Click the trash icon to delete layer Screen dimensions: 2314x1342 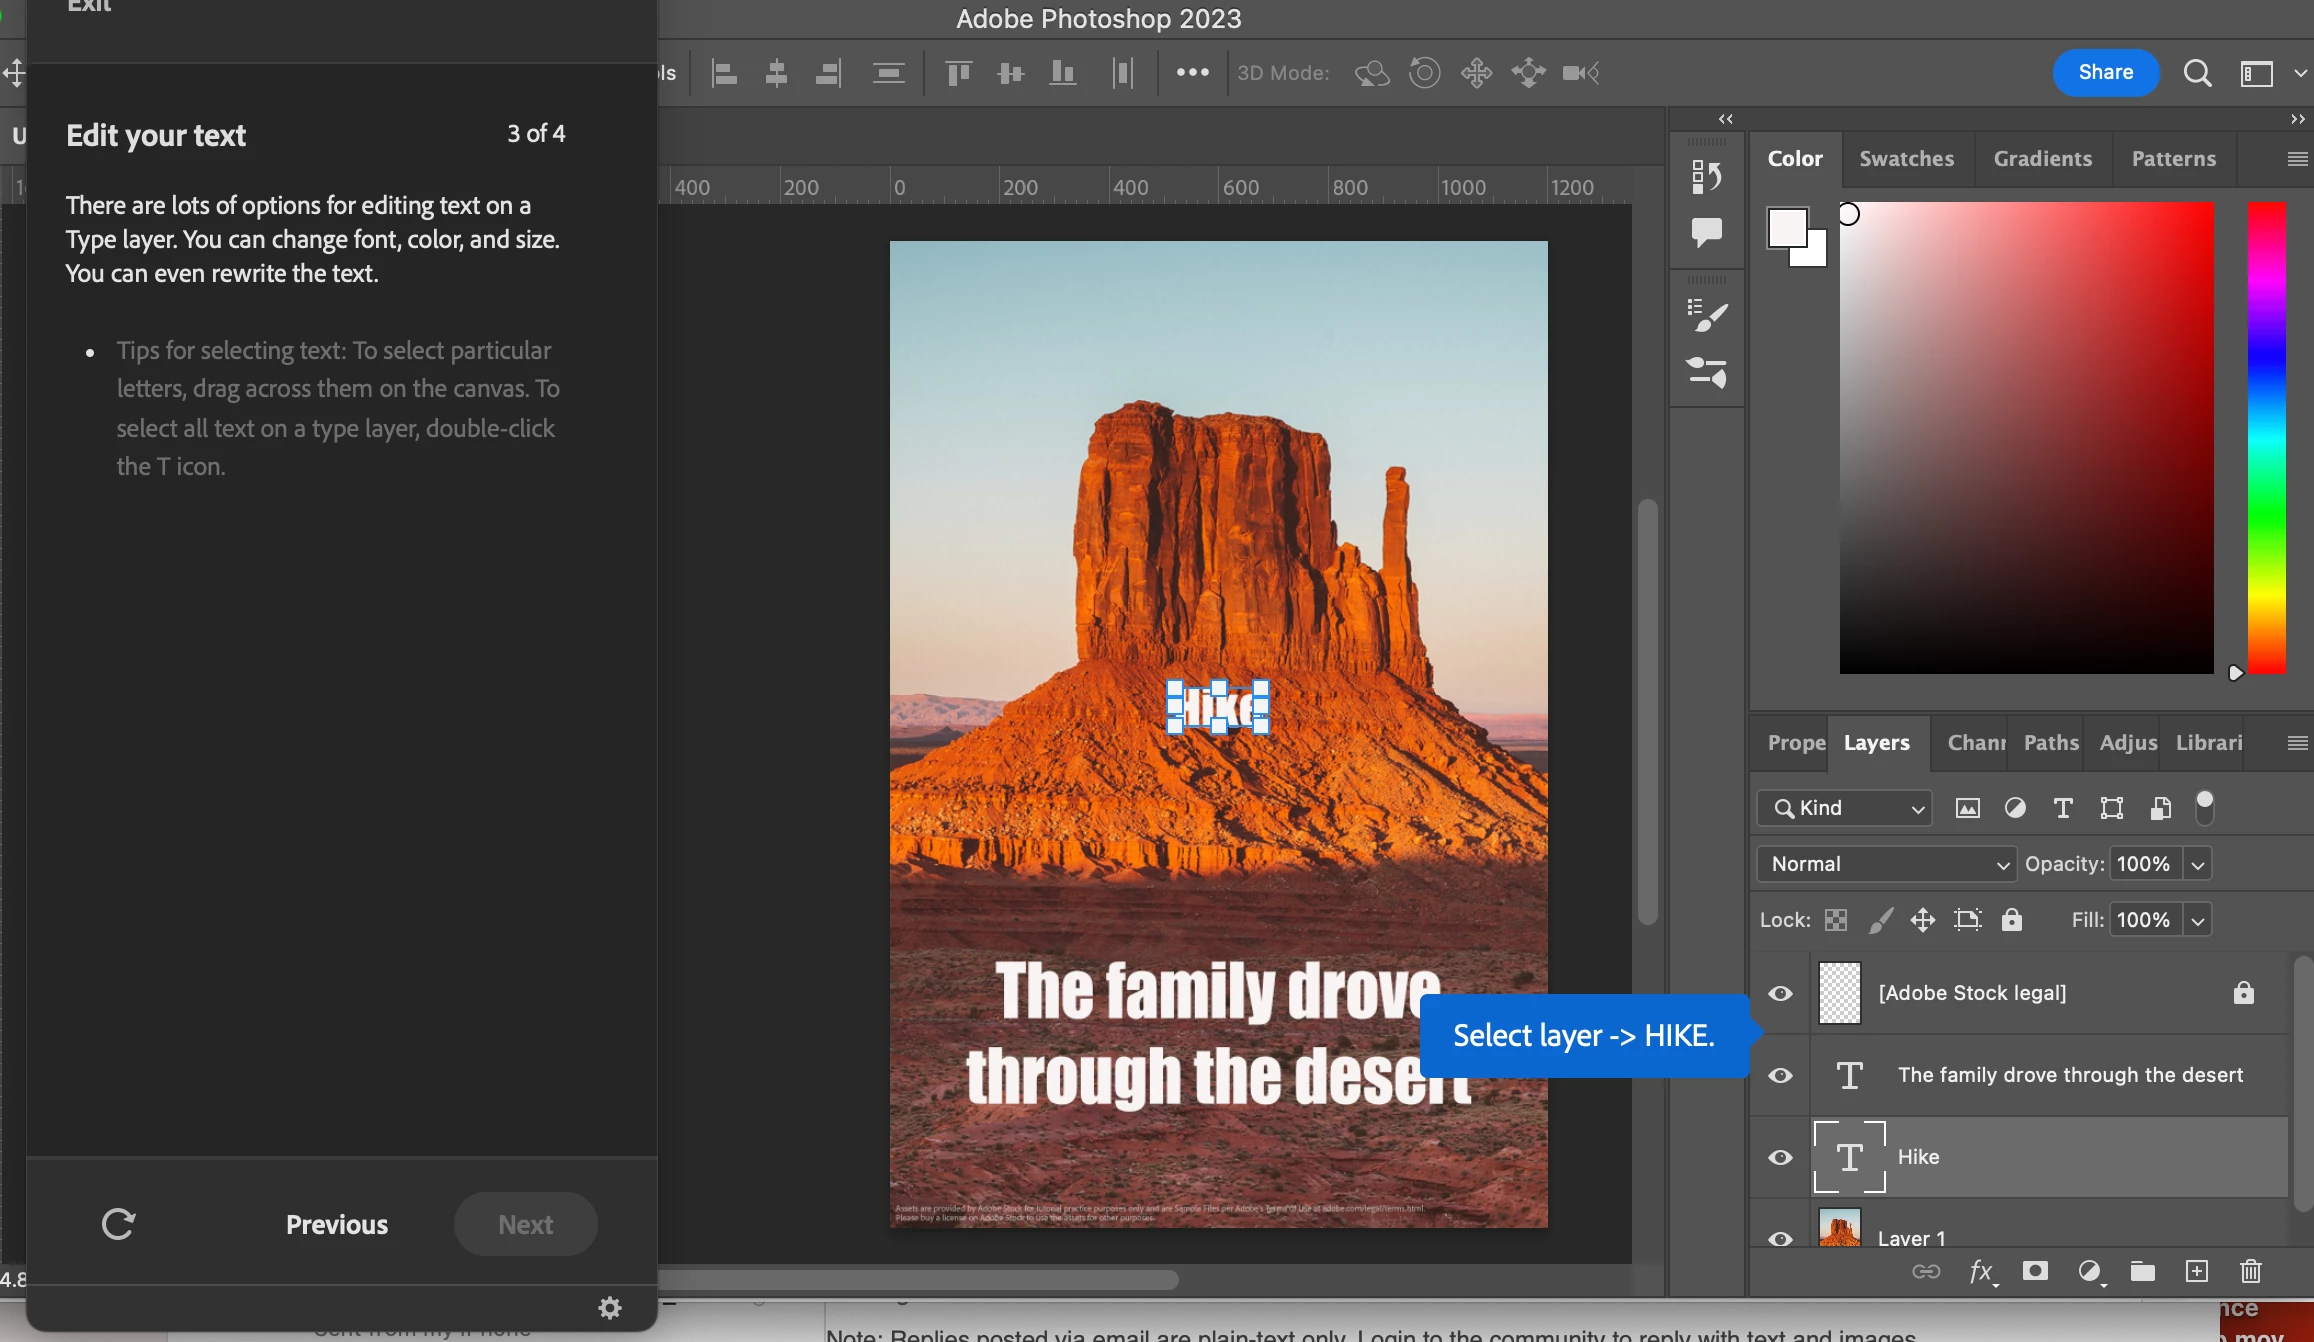click(x=2250, y=1271)
